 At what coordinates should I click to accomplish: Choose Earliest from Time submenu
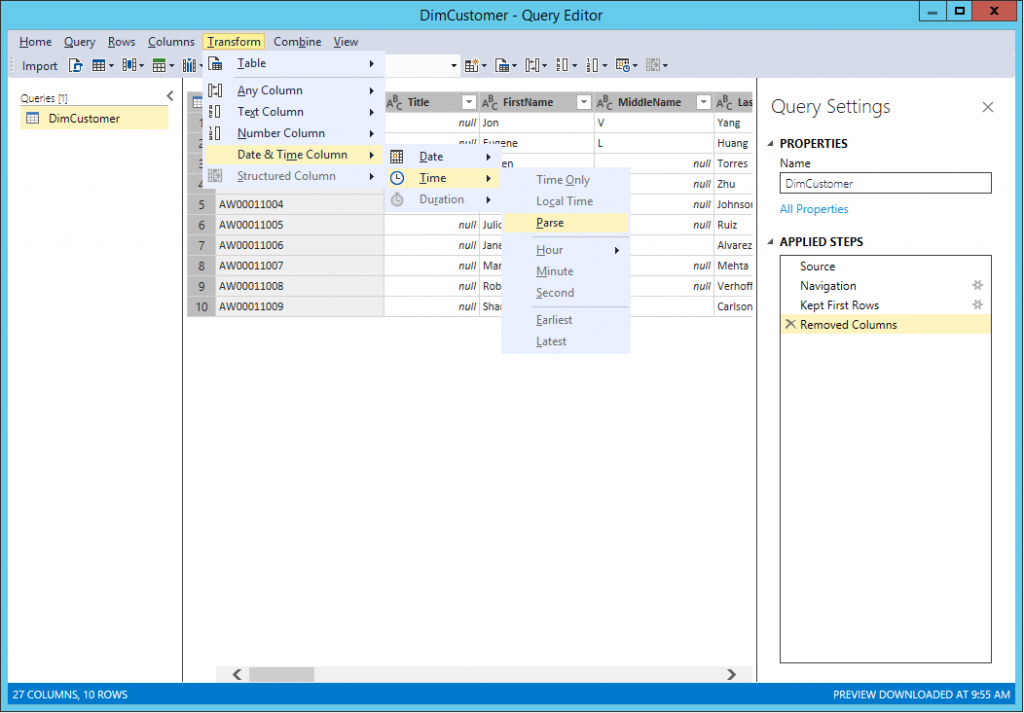click(x=566, y=320)
